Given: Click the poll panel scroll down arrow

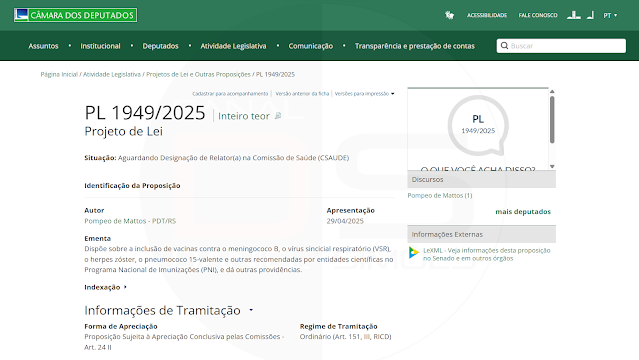Looking at the screenshot, I should coord(552,166).
